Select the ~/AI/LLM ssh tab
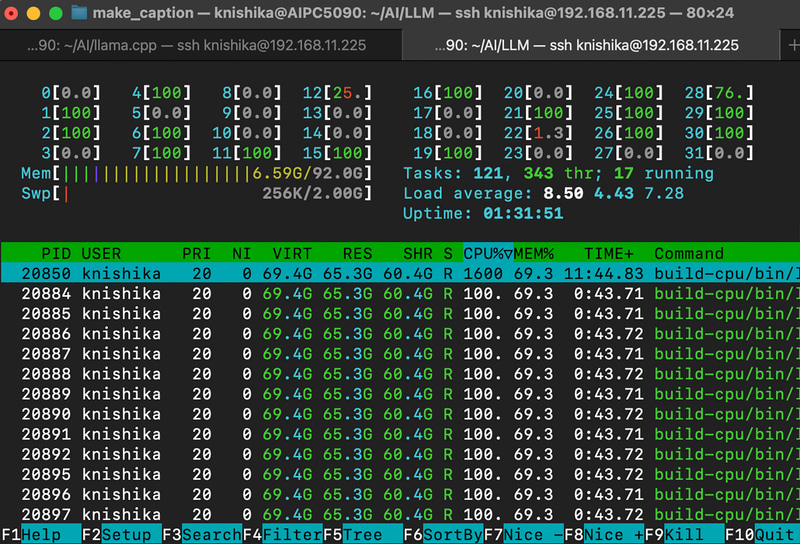Screen dimensions: 800x544 point(591,45)
